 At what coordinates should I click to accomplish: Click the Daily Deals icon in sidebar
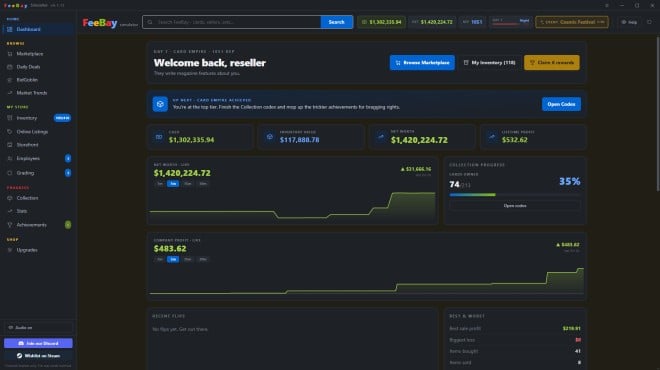pyautogui.click(x=10, y=67)
